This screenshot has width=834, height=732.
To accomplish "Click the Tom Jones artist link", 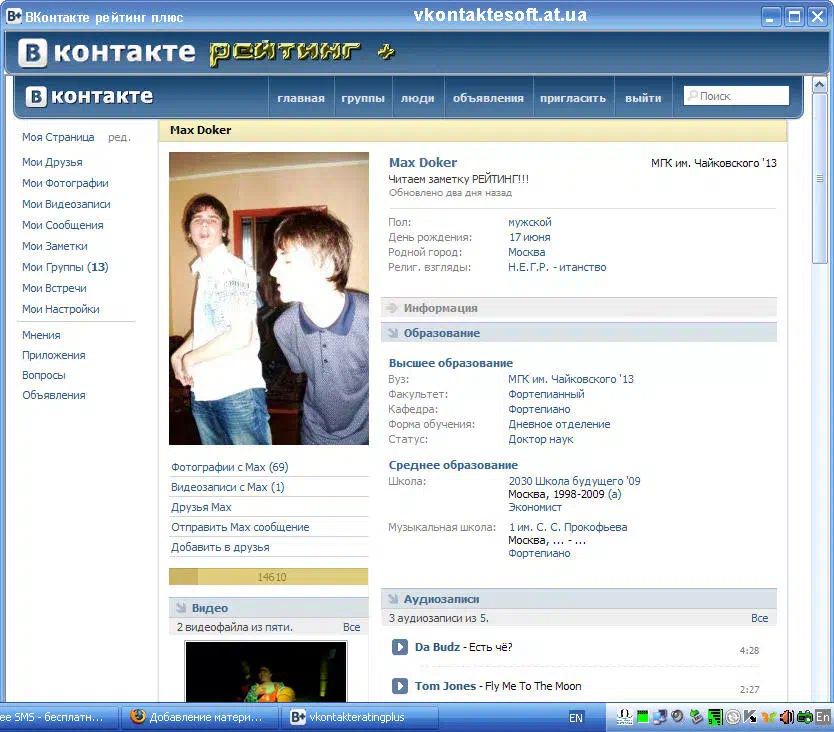I will point(445,686).
